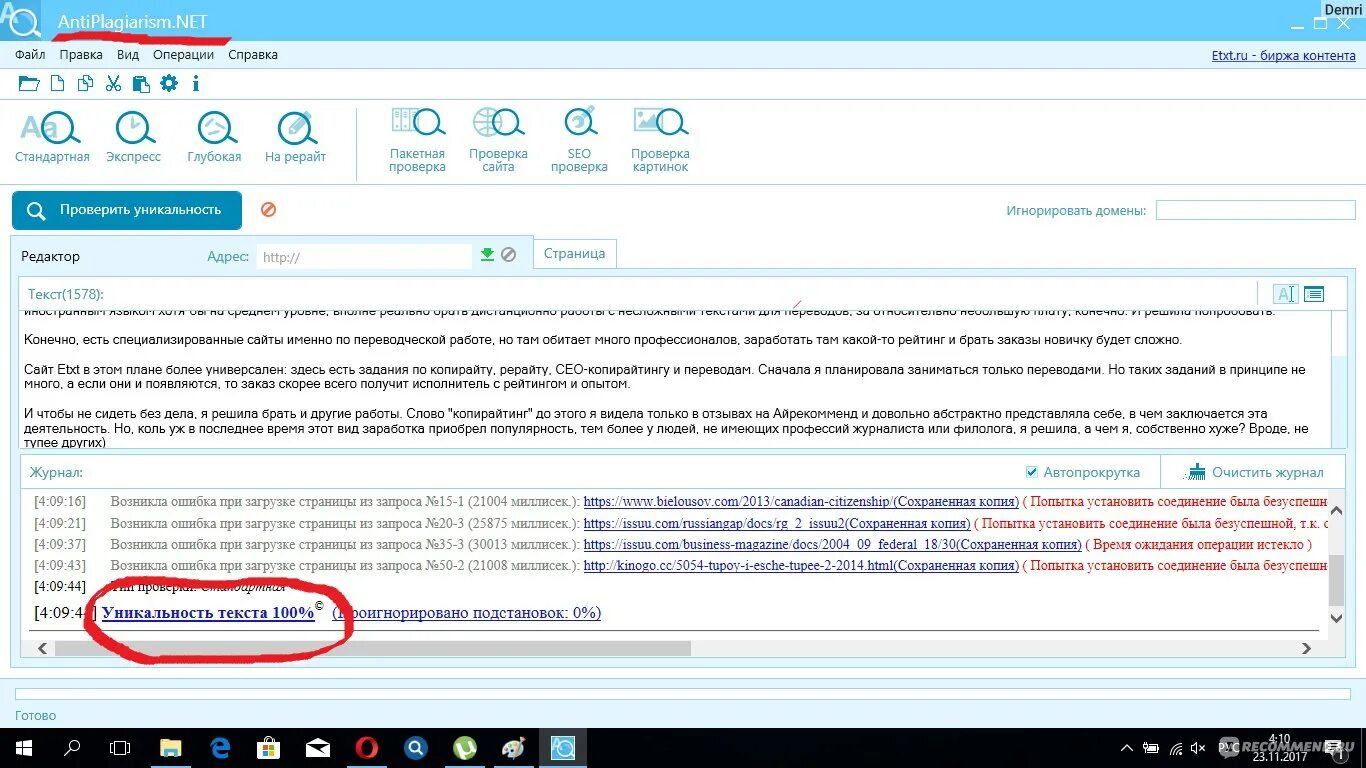The image size is (1366, 768).
Task: Click the Игнорировать домены input field
Action: 1256,210
